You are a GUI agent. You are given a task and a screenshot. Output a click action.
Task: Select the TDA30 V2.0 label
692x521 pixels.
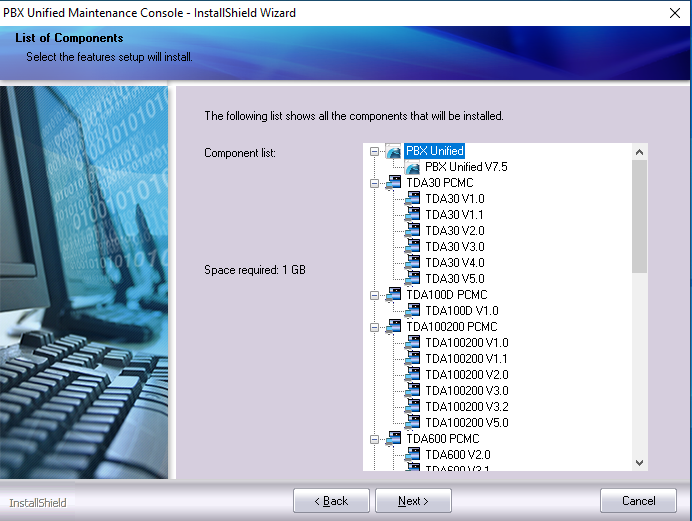(455, 231)
